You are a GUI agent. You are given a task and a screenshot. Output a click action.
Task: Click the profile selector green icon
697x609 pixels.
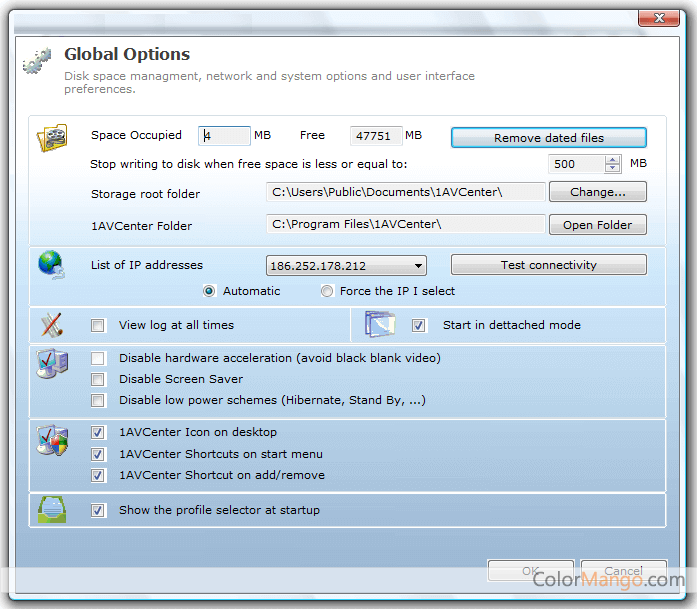(52, 510)
